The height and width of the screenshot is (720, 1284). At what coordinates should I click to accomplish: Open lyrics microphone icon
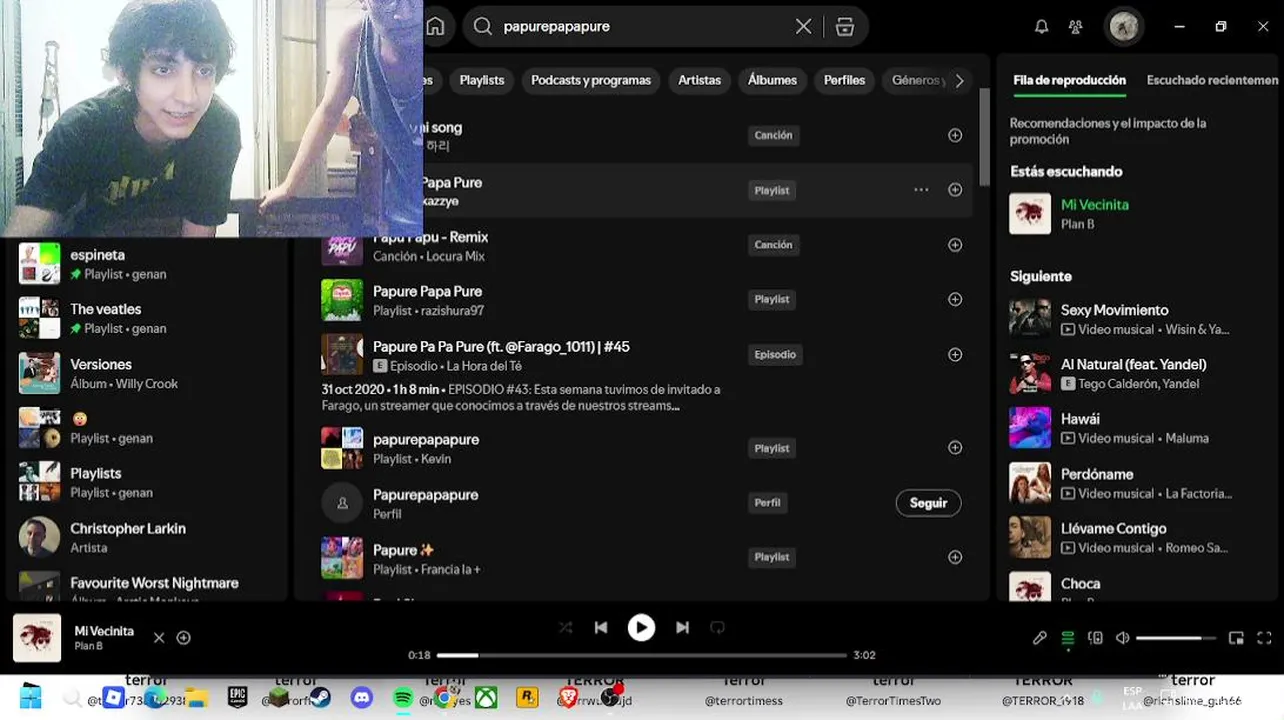[1040, 638]
